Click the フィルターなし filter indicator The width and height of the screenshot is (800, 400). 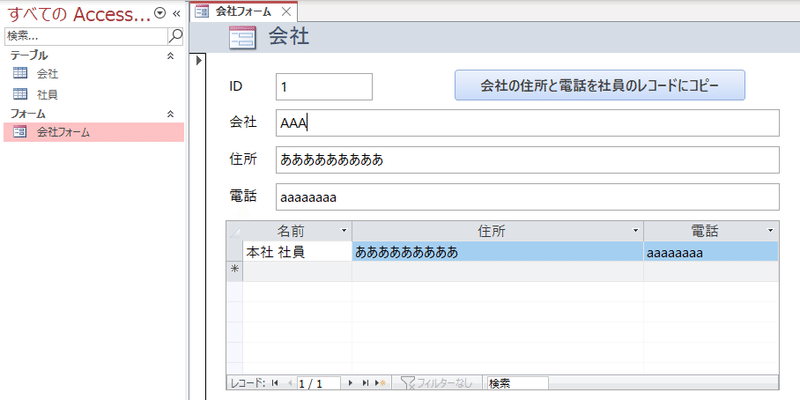(437, 383)
